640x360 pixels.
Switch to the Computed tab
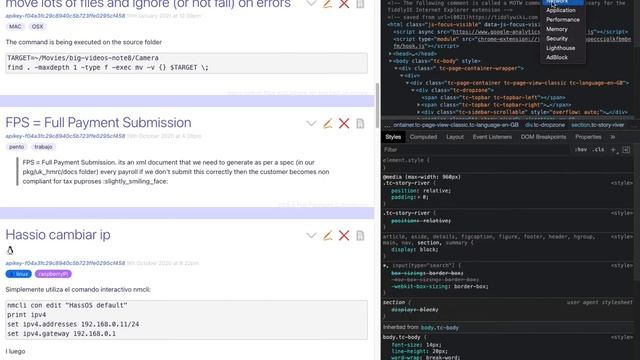pyautogui.click(x=423, y=137)
